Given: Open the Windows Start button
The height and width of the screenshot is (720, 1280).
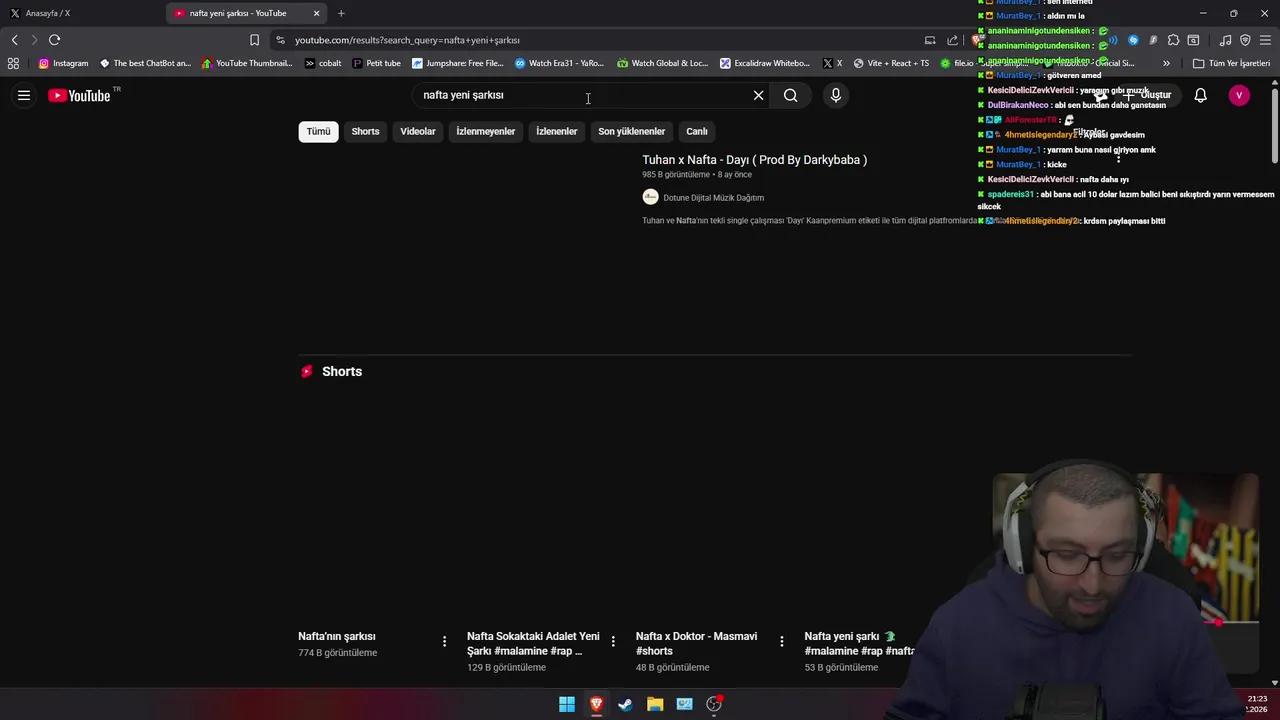Looking at the screenshot, I should tap(567, 704).
